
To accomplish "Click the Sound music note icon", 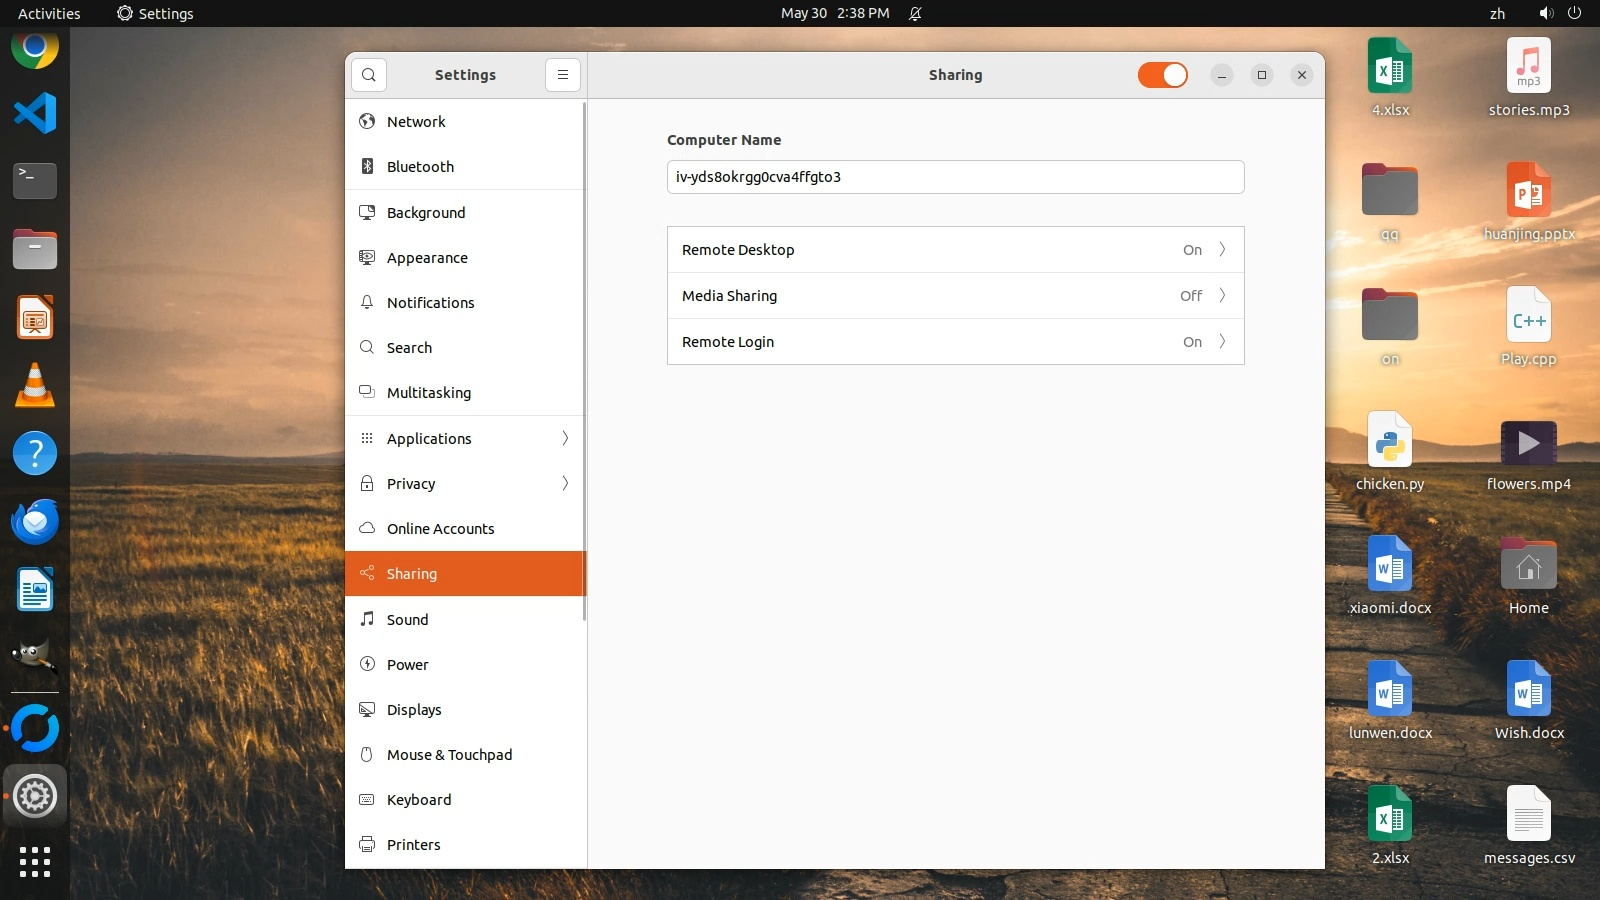I will tap(367, 619).
